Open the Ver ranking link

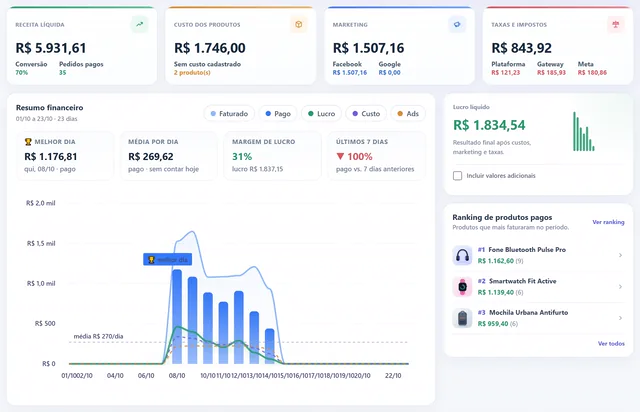(608, 222)
